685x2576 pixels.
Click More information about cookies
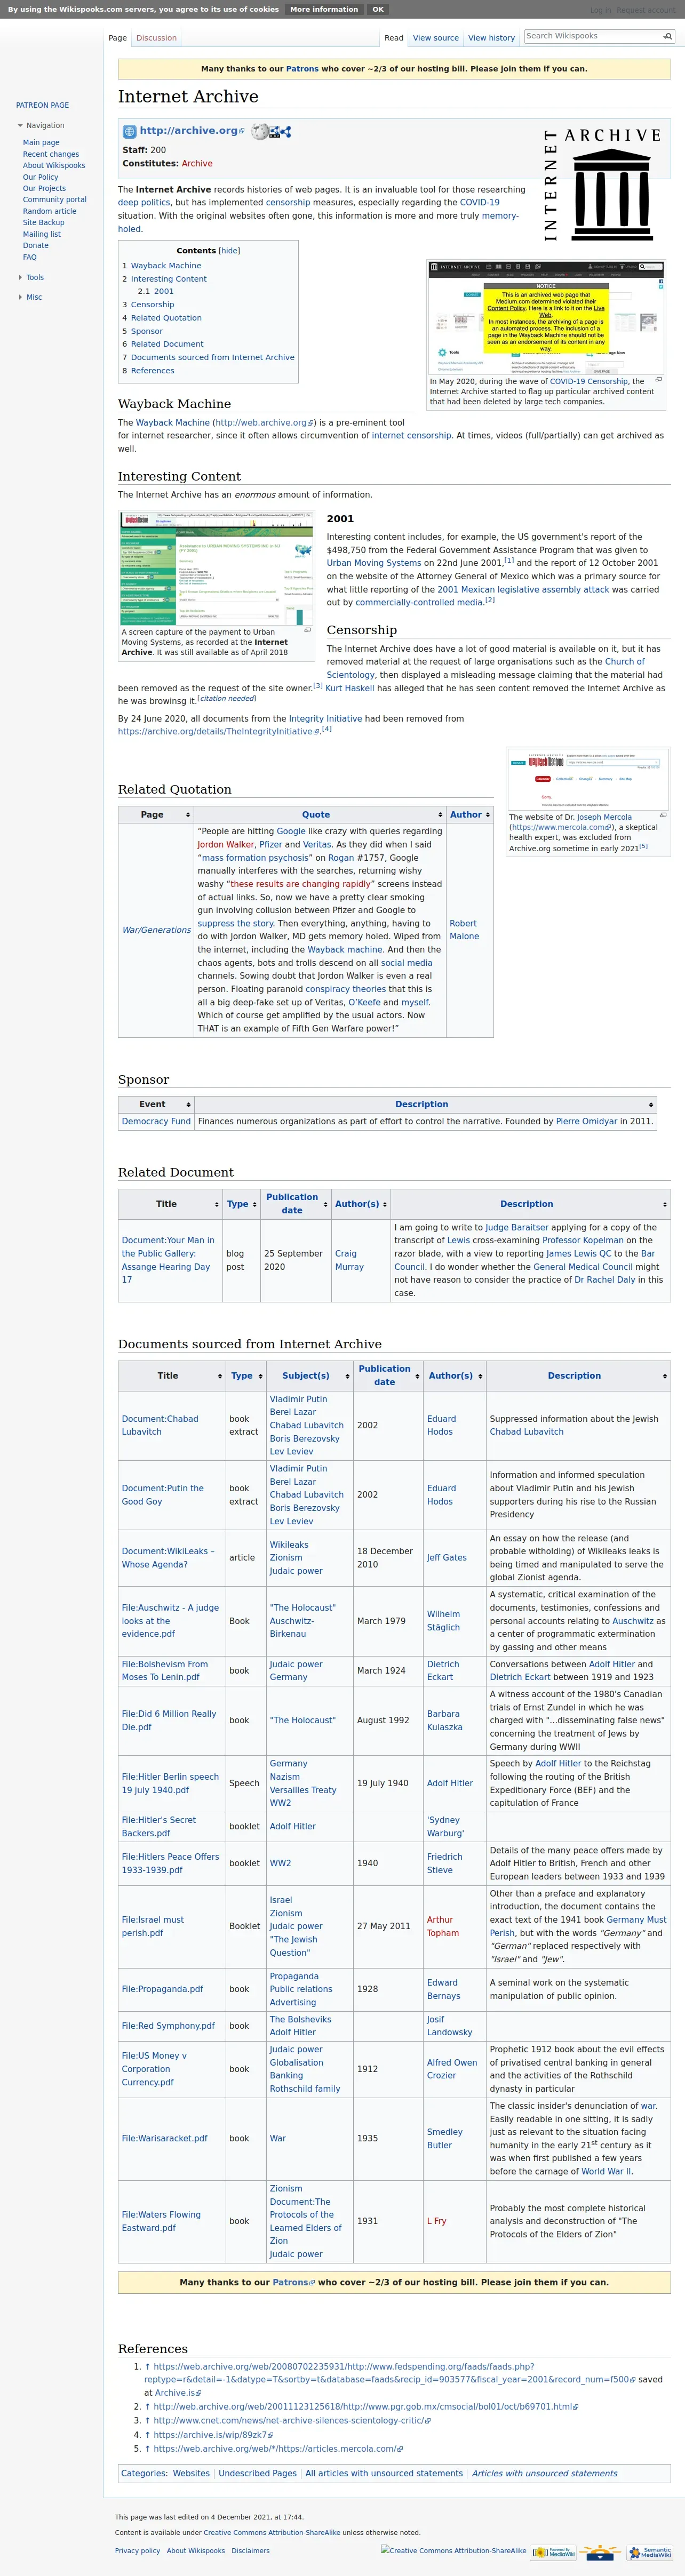click(324, 9)
